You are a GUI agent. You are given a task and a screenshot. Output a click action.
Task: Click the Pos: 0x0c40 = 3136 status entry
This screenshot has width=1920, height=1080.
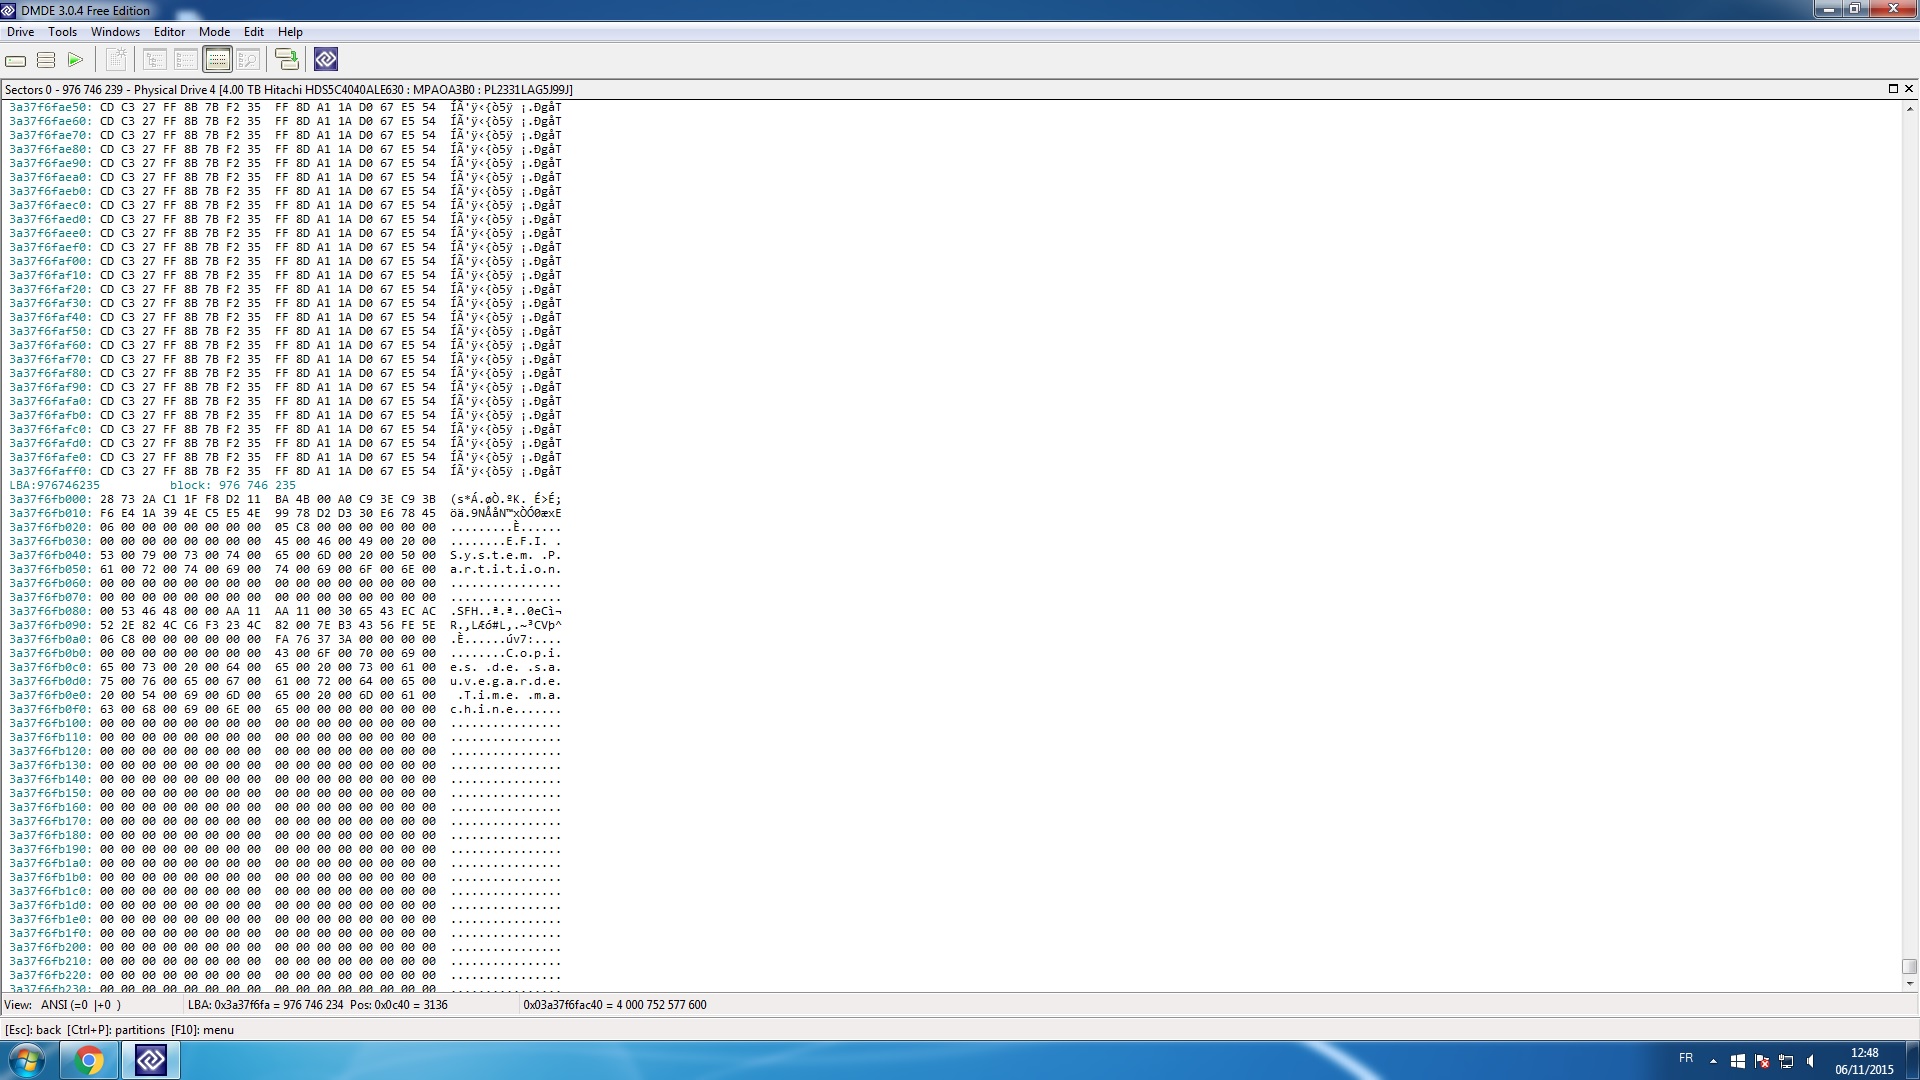[x=399, y=1005]
